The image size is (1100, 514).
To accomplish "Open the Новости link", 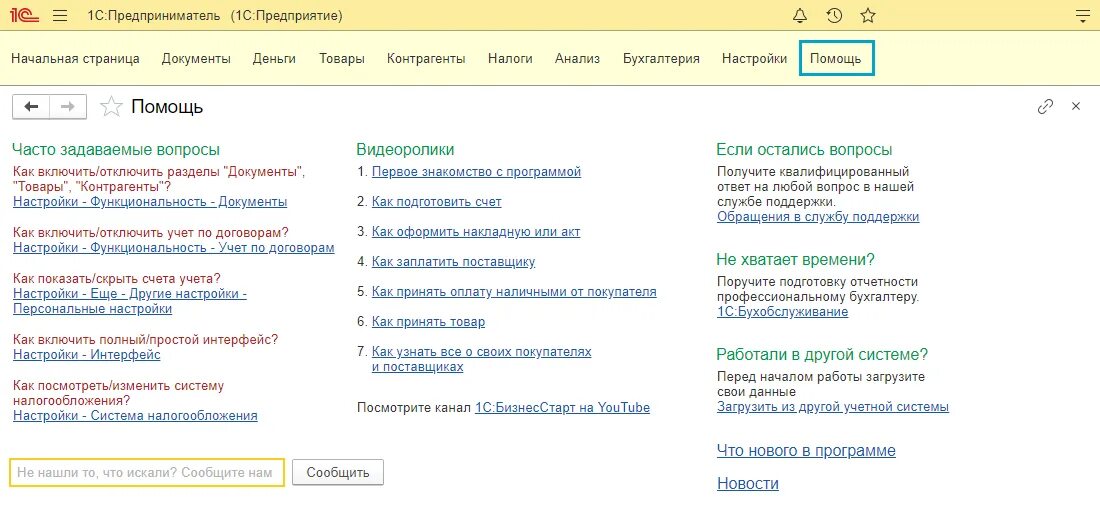I will pos(748,484).
